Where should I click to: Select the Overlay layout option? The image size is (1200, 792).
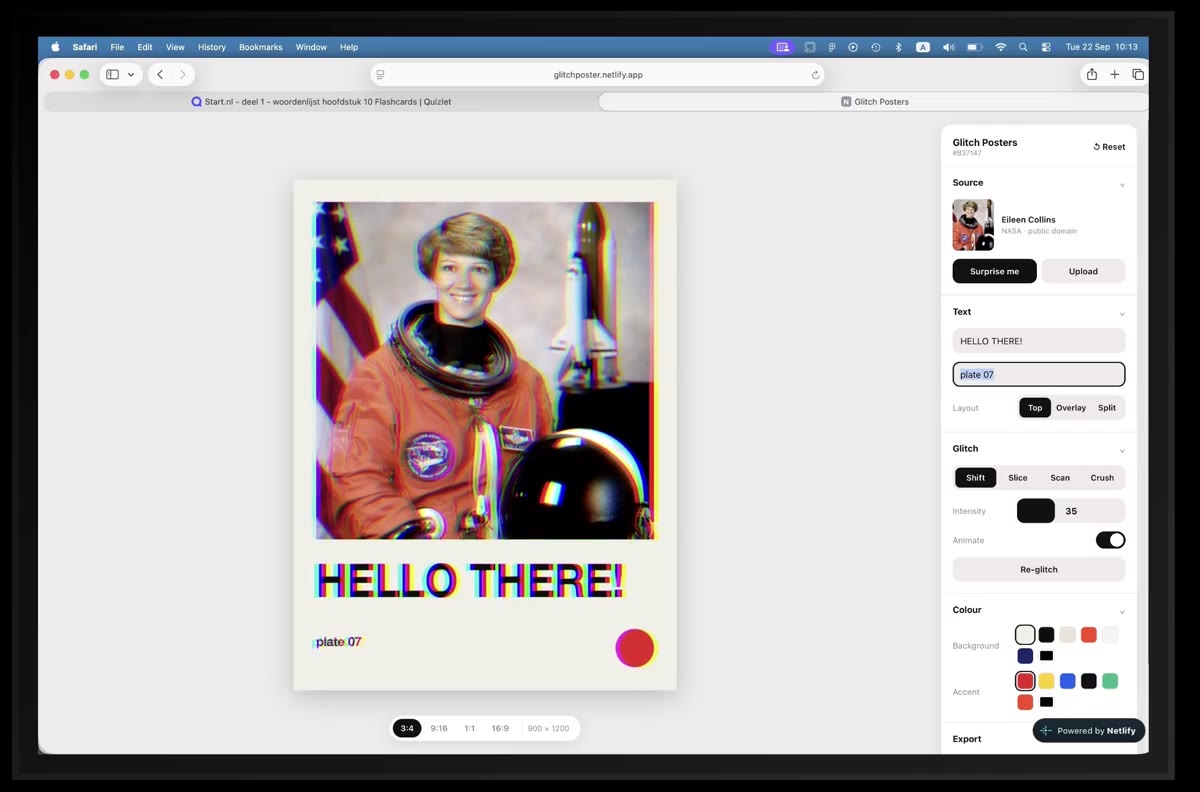[x=1071, y=408]
